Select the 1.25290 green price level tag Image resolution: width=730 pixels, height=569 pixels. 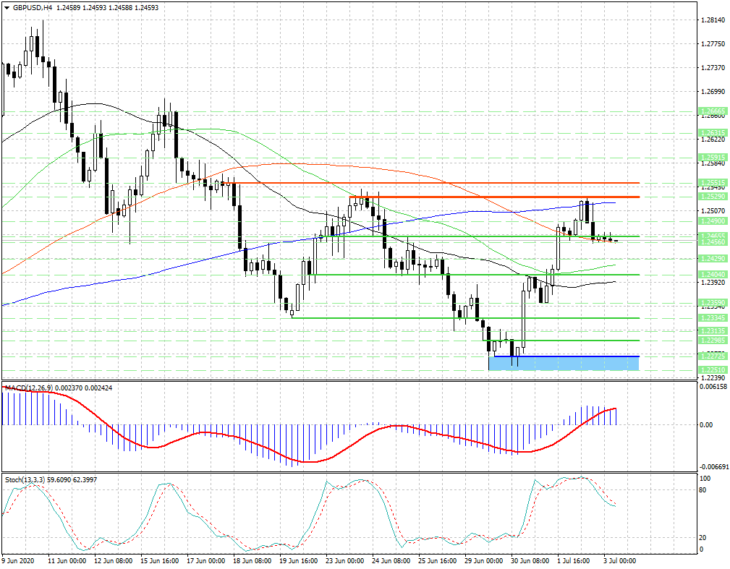pos(713,196)
